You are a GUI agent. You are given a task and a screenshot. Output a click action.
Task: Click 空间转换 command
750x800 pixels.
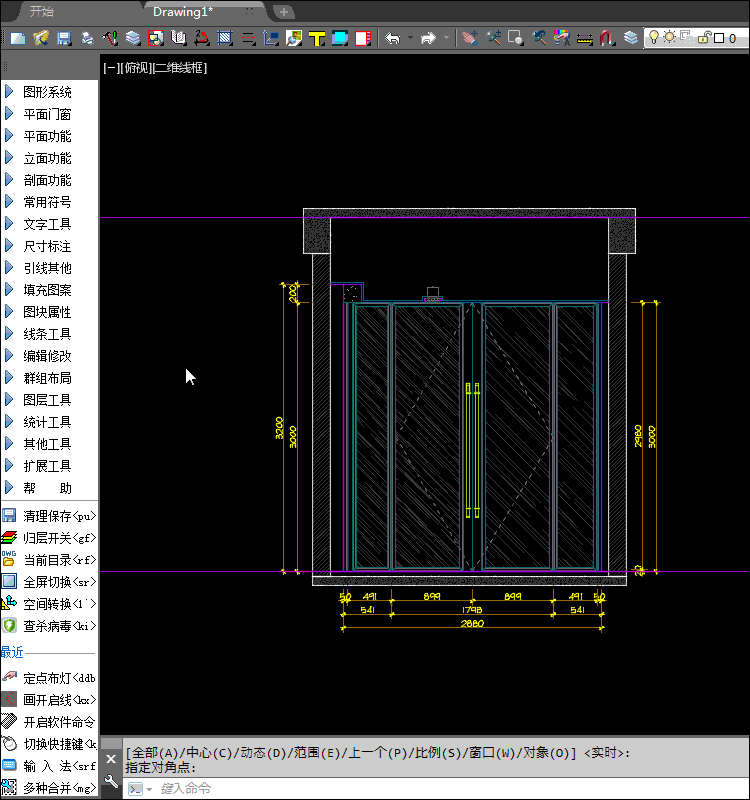coord(49,604)
